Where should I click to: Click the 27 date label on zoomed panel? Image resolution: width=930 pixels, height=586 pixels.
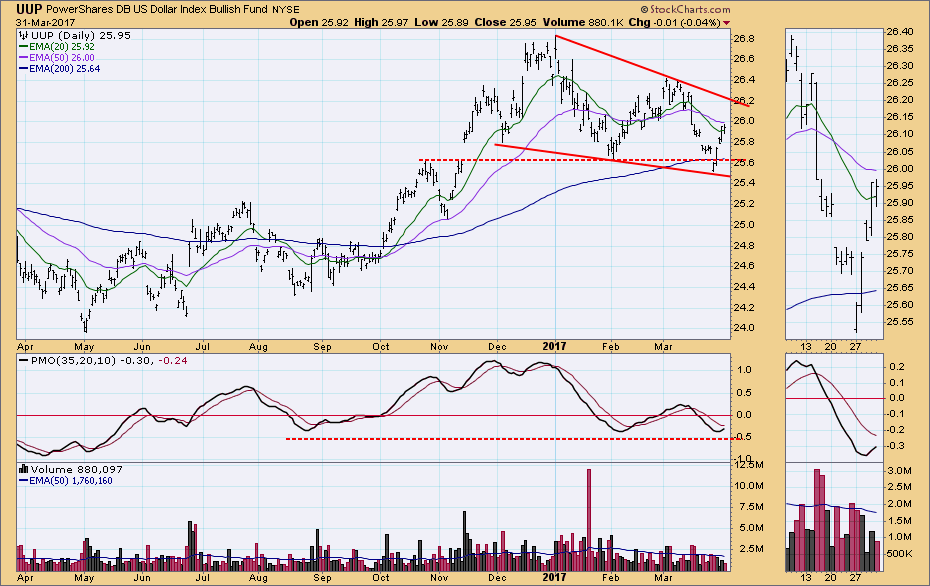coord(855,346)
